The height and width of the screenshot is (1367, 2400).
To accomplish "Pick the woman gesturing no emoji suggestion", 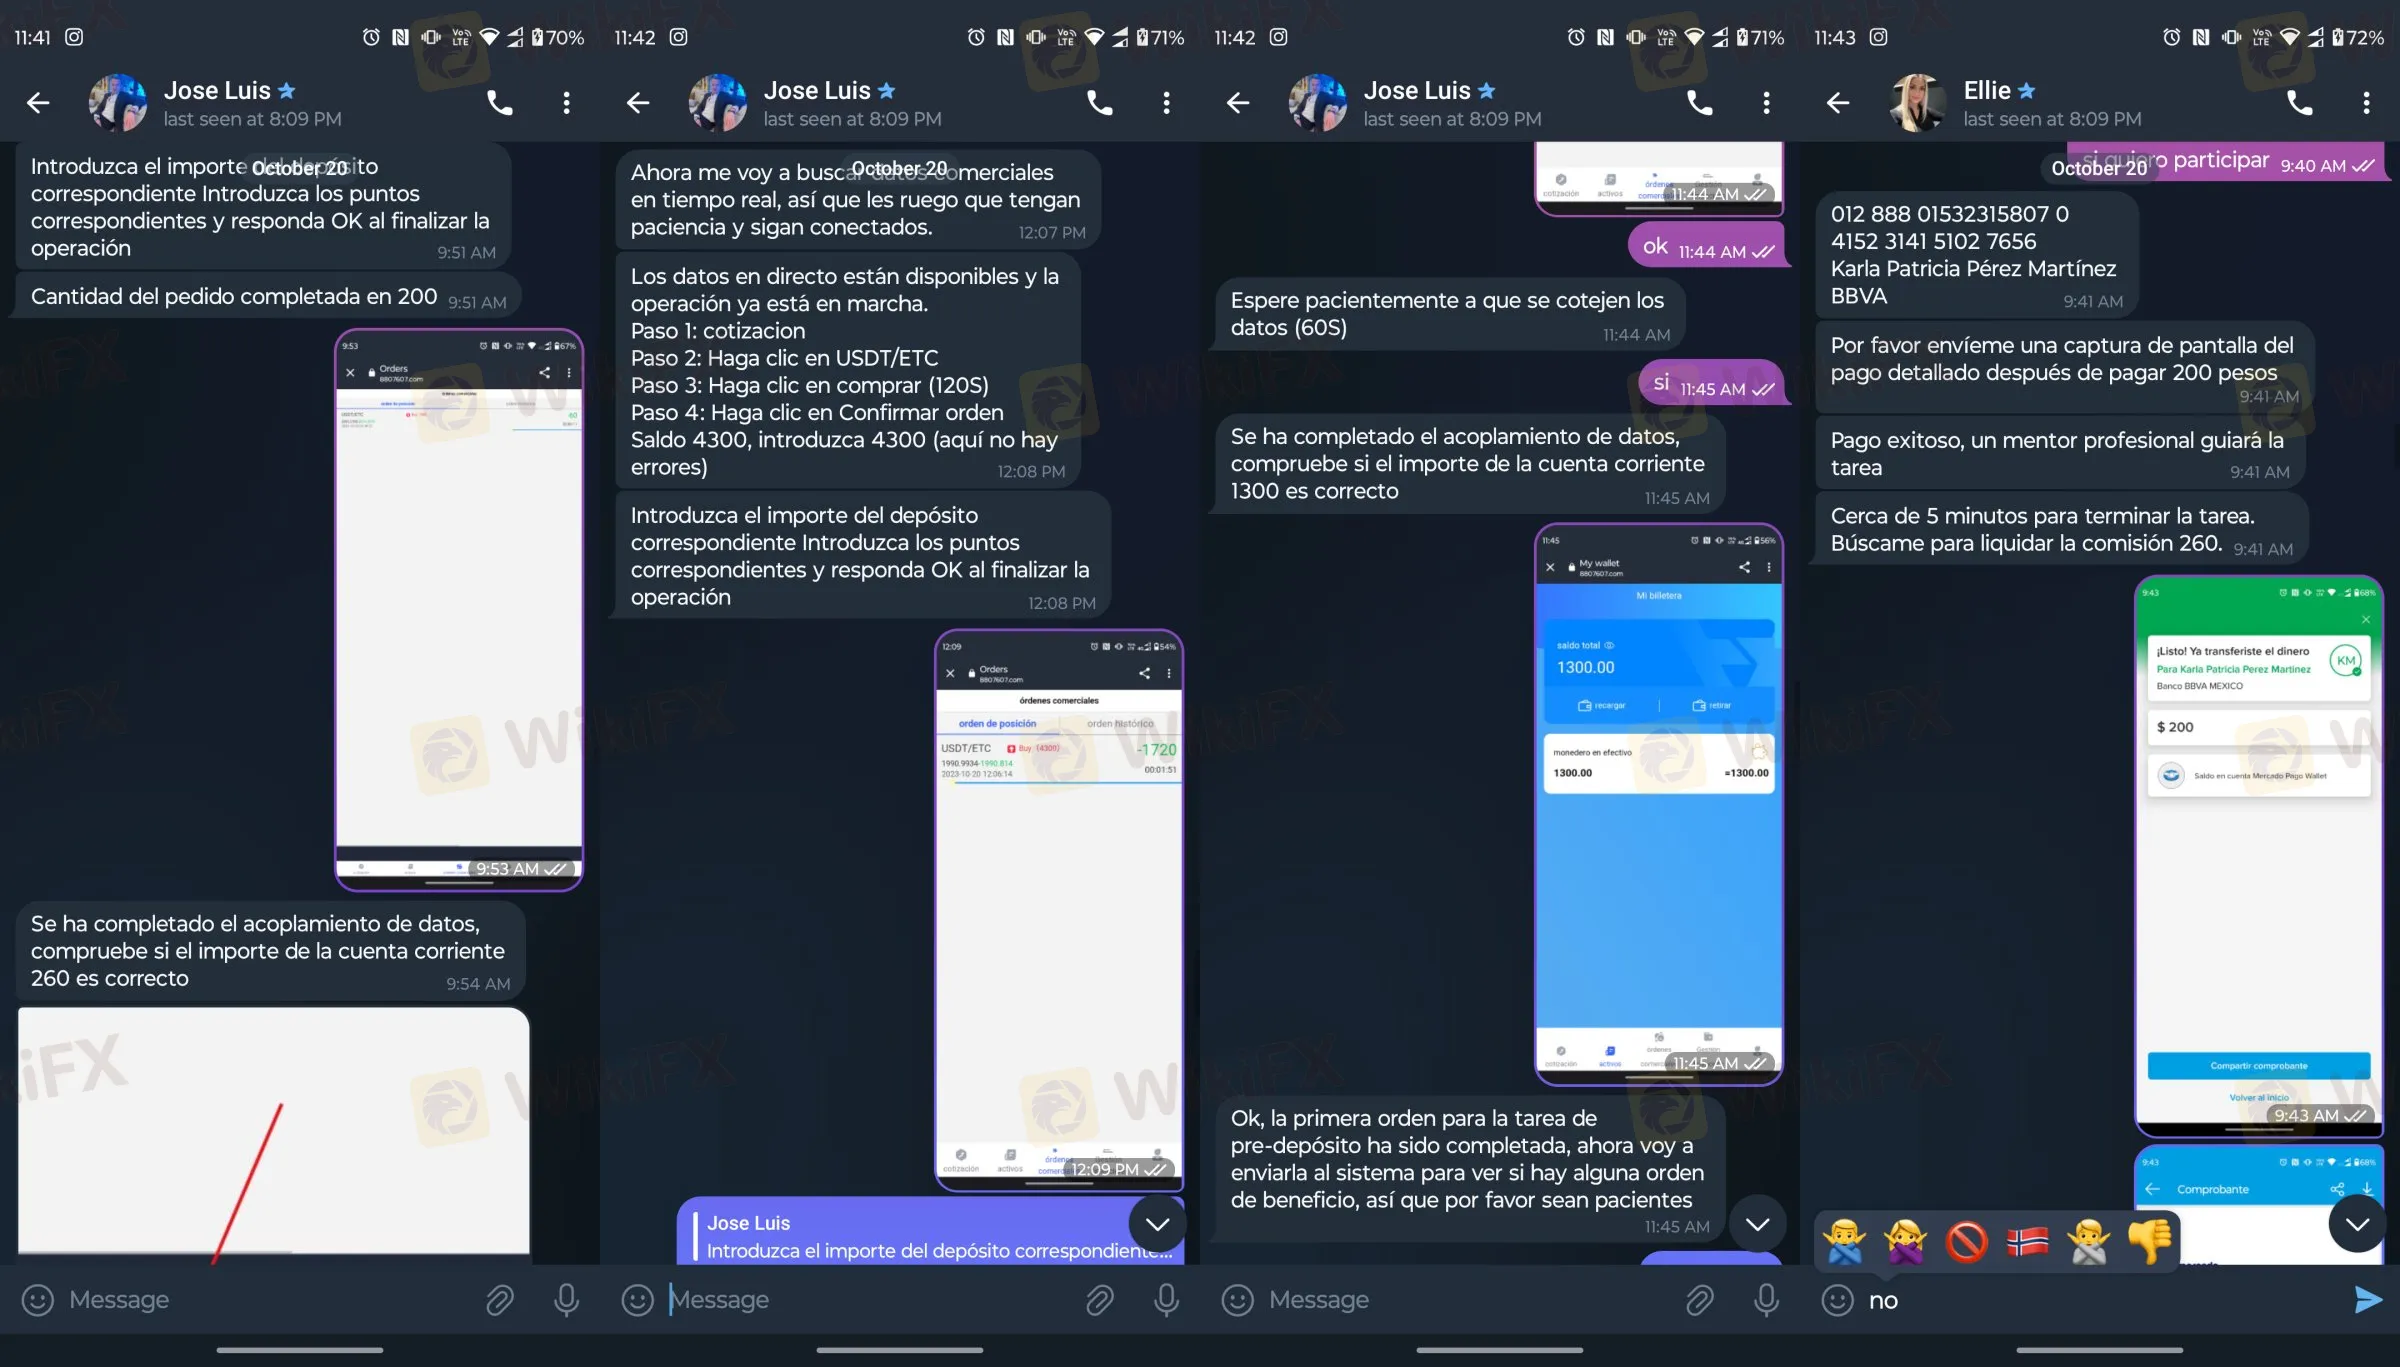I will [x=1906, y=1241].
